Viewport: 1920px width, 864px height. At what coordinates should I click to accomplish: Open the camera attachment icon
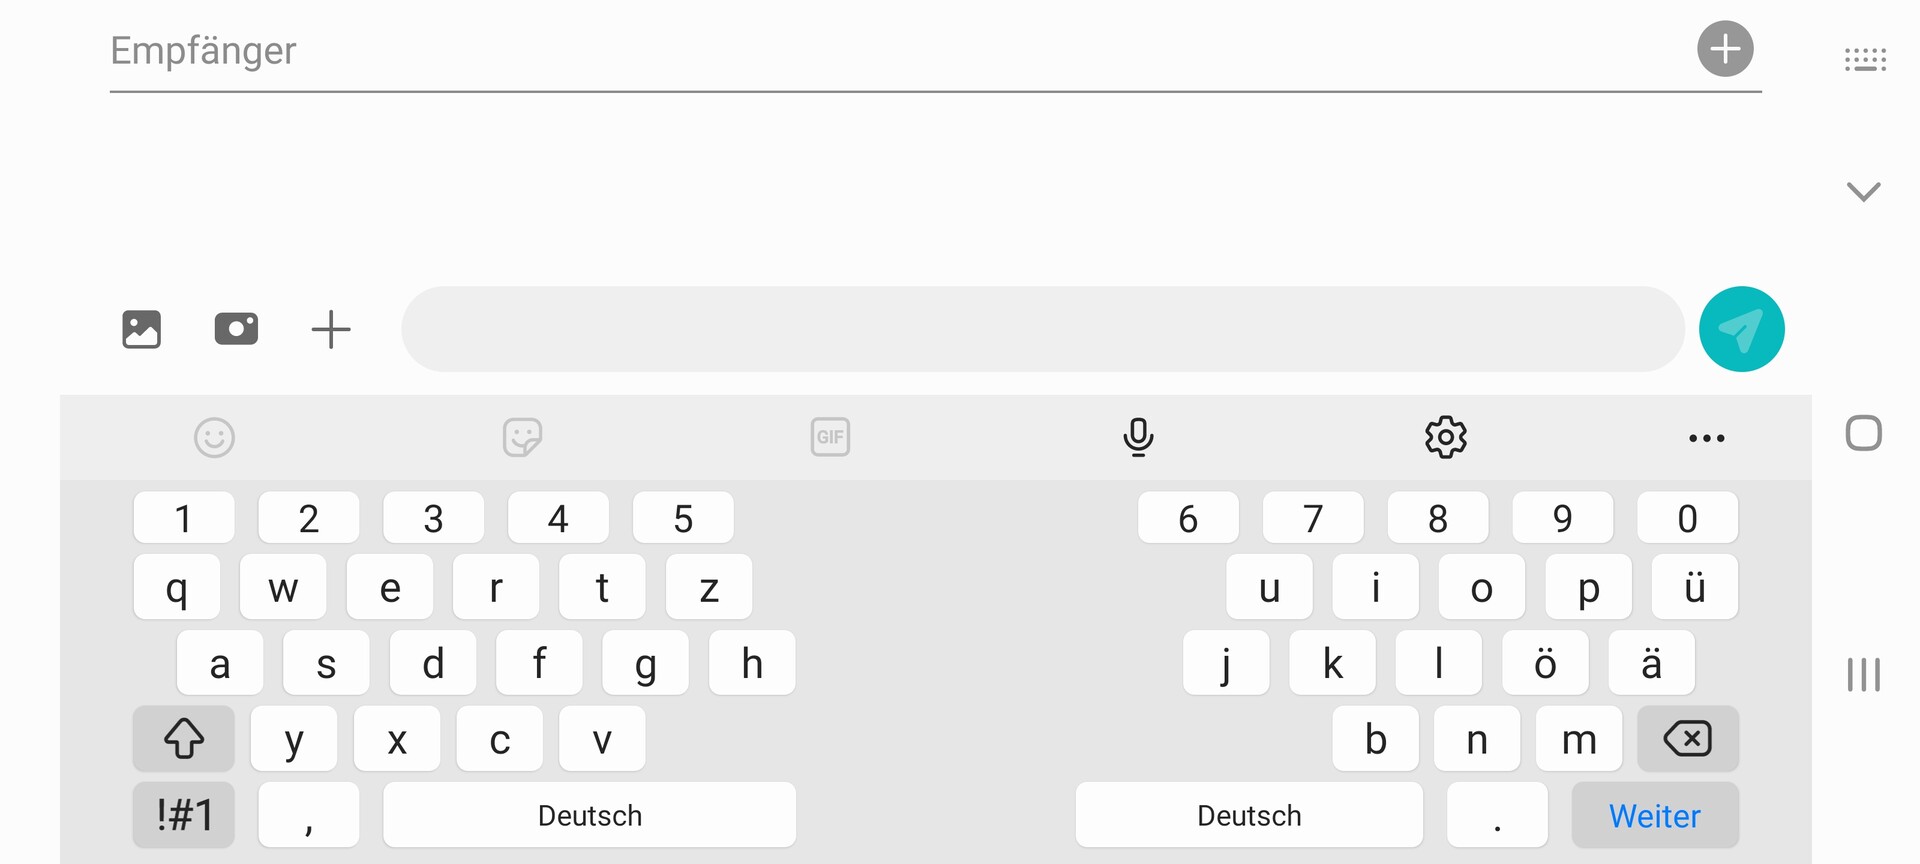(x=236, y=329)
